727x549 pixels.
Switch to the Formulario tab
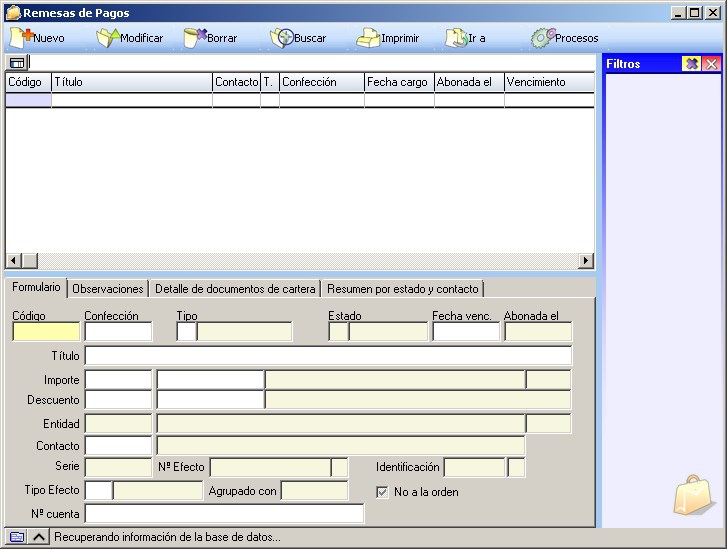(x=36, y=287)
